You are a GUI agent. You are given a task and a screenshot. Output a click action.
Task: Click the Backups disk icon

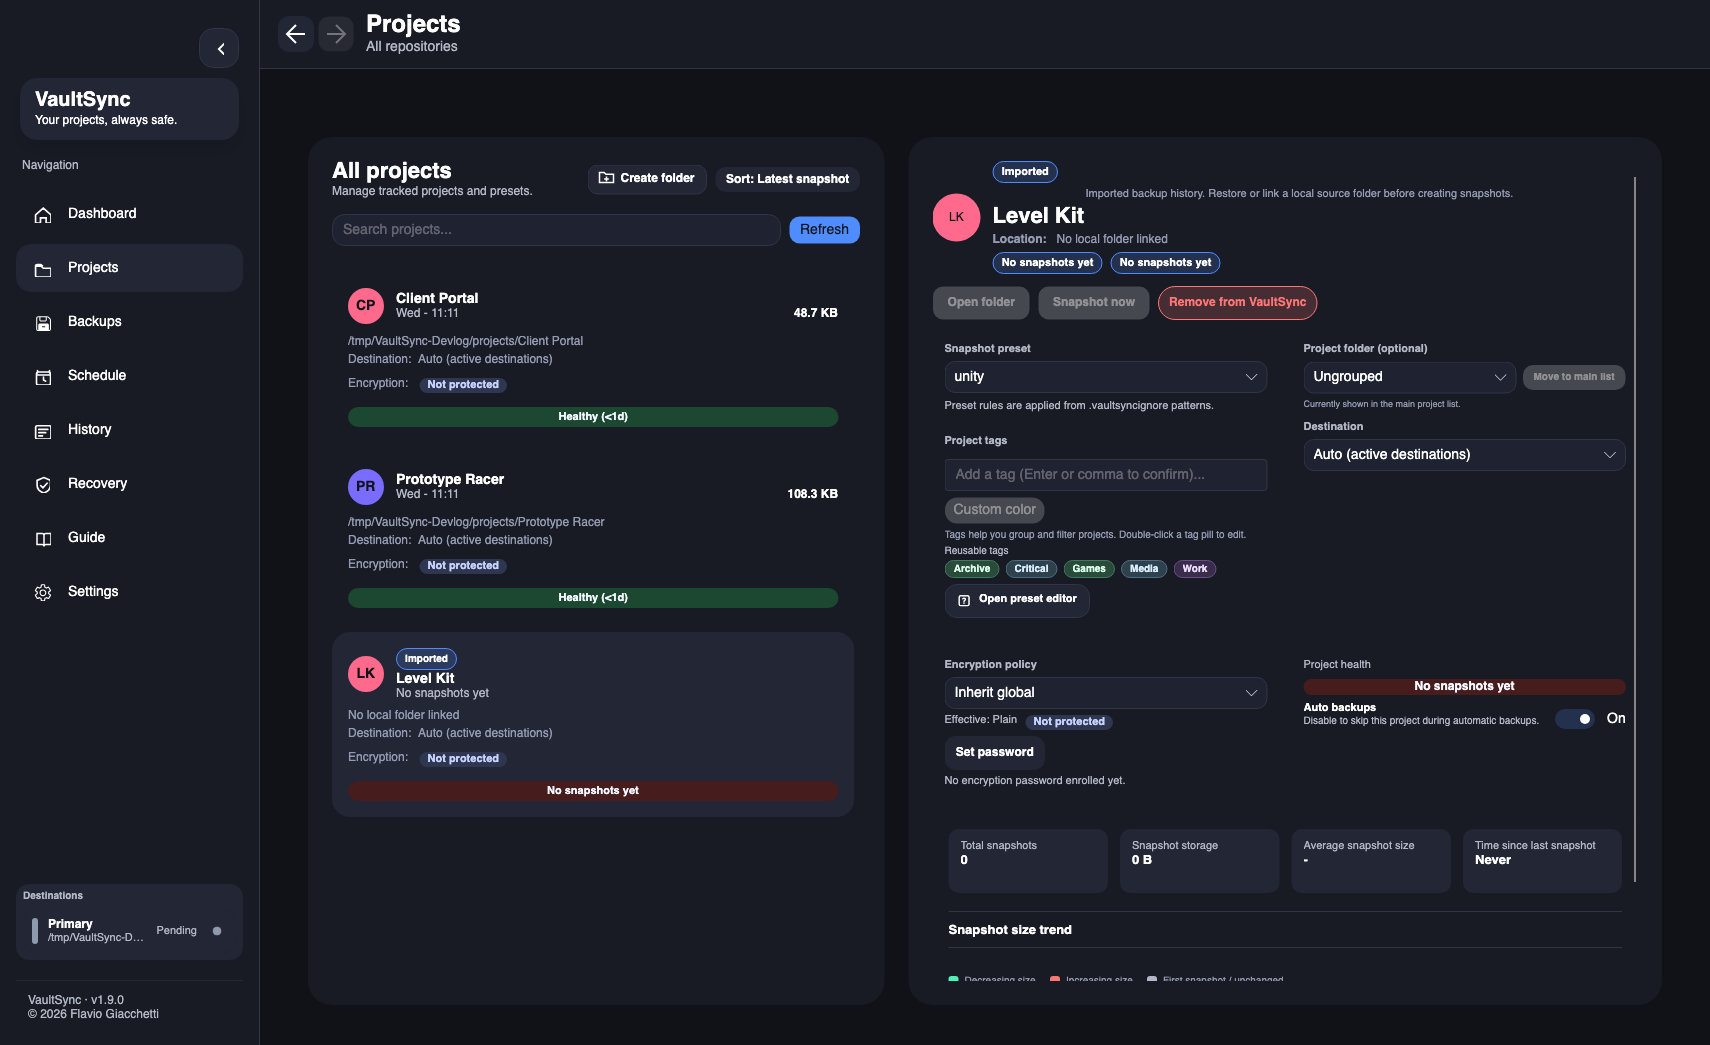click(x=43, y=323)
